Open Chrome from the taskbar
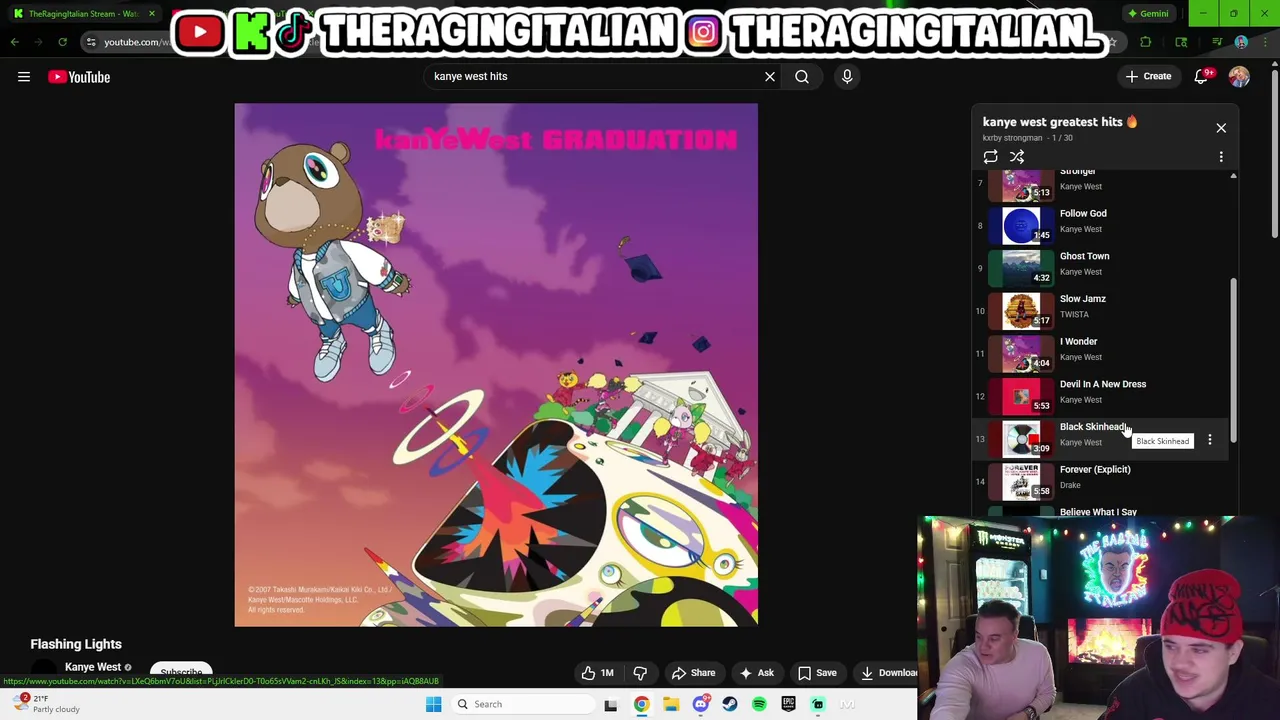Viewport: 1280px width, 720px height. pyautogui.click(x=641, y=704)
